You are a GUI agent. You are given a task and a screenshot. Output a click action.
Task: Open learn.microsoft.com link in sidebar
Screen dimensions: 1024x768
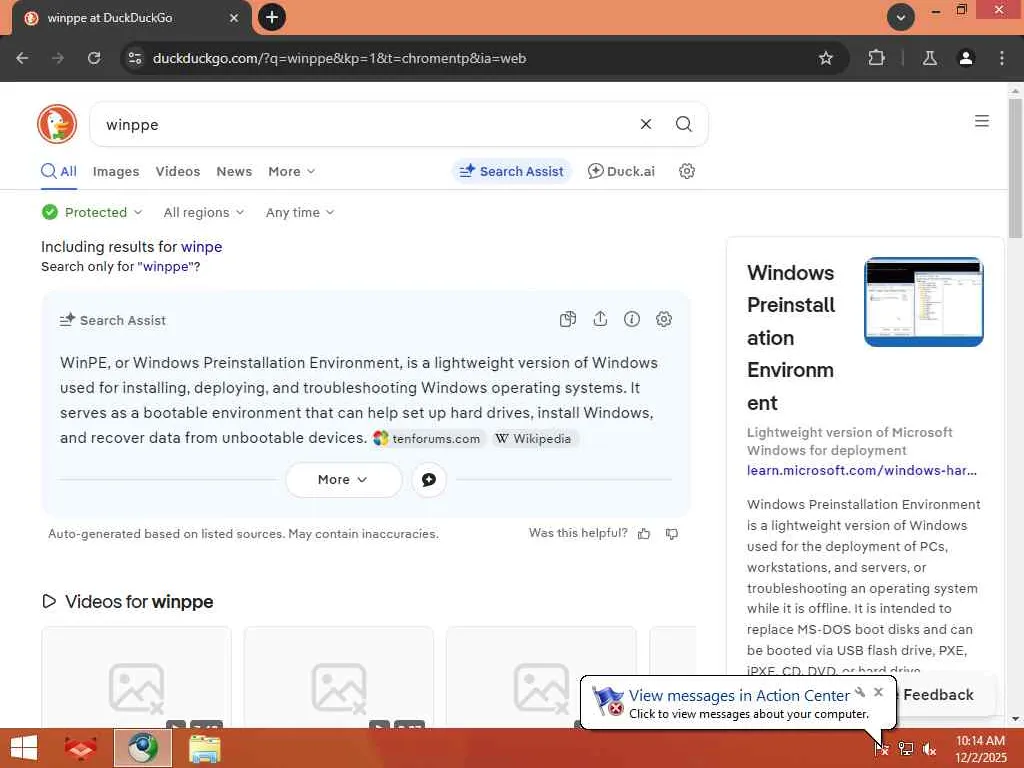[x=861, y=470]
